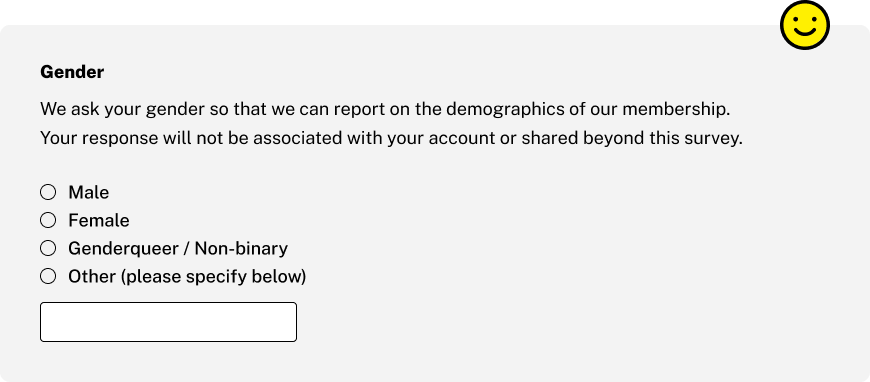
Task: Click the "Genderqueer / Non-binary" label text
Action: [x=178, y=248]
